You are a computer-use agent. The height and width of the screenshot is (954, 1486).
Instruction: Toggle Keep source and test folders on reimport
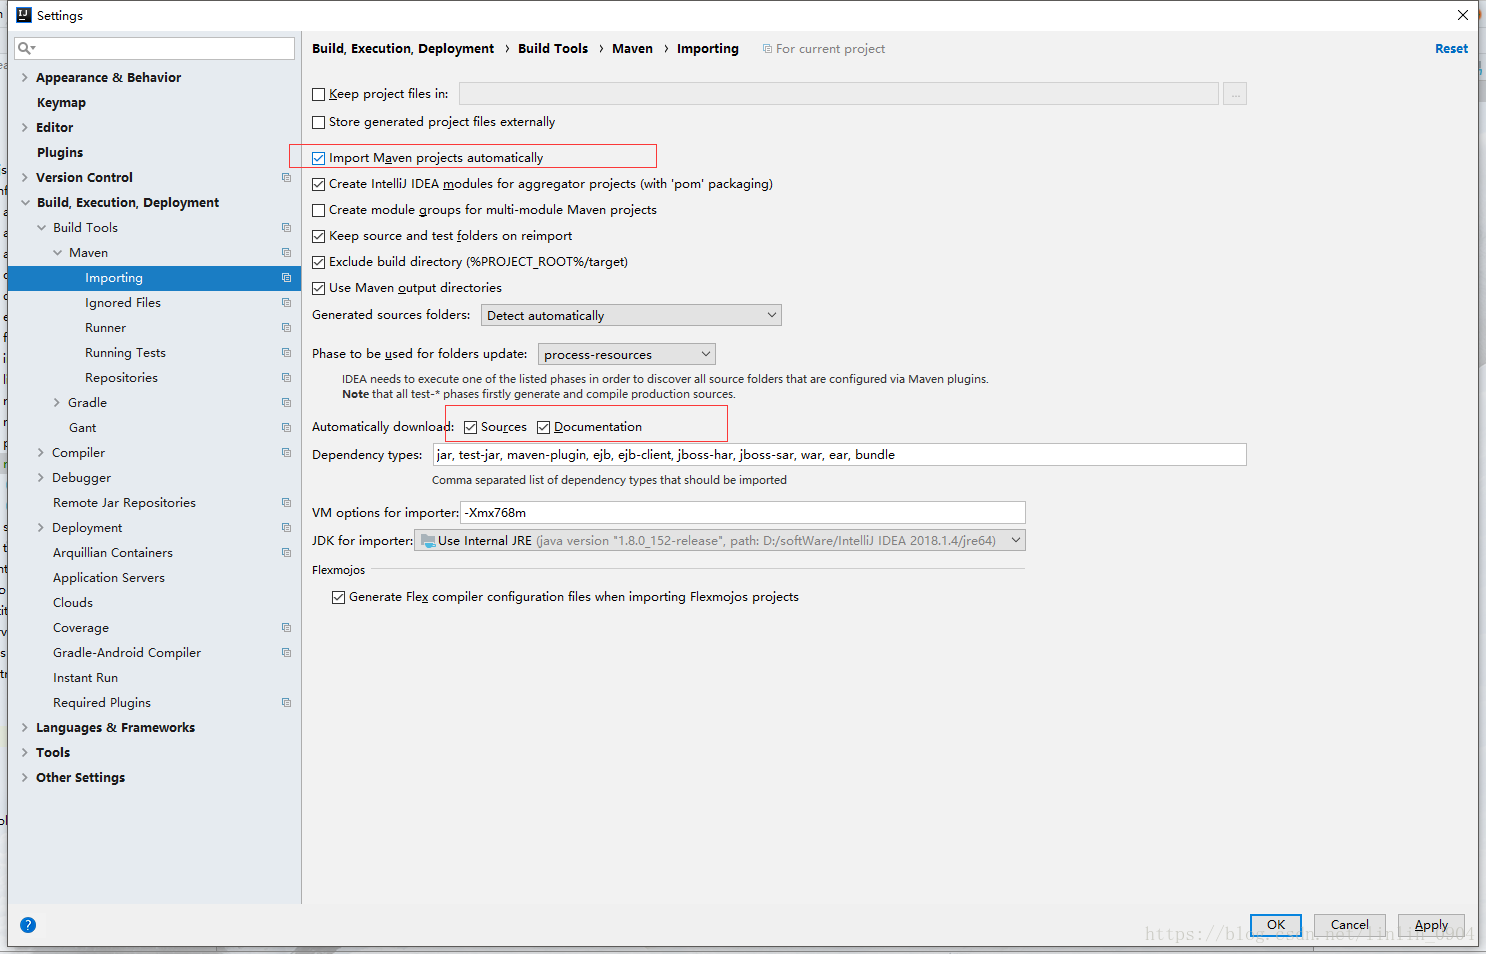tap(319, 236)
